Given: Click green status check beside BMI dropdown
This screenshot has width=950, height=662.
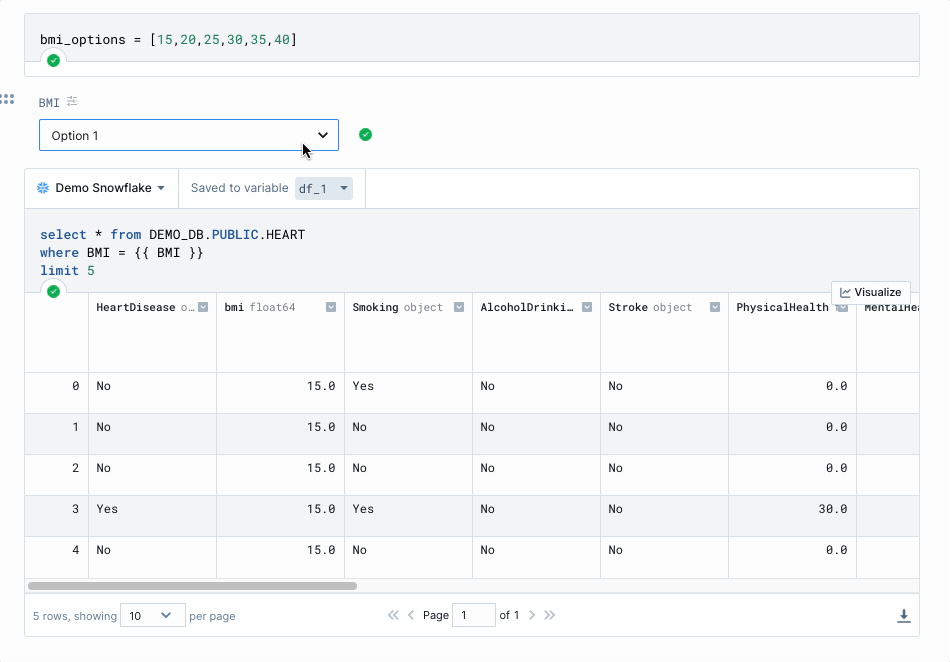Looking at the screenshot, I should click(x=365, y=134).
